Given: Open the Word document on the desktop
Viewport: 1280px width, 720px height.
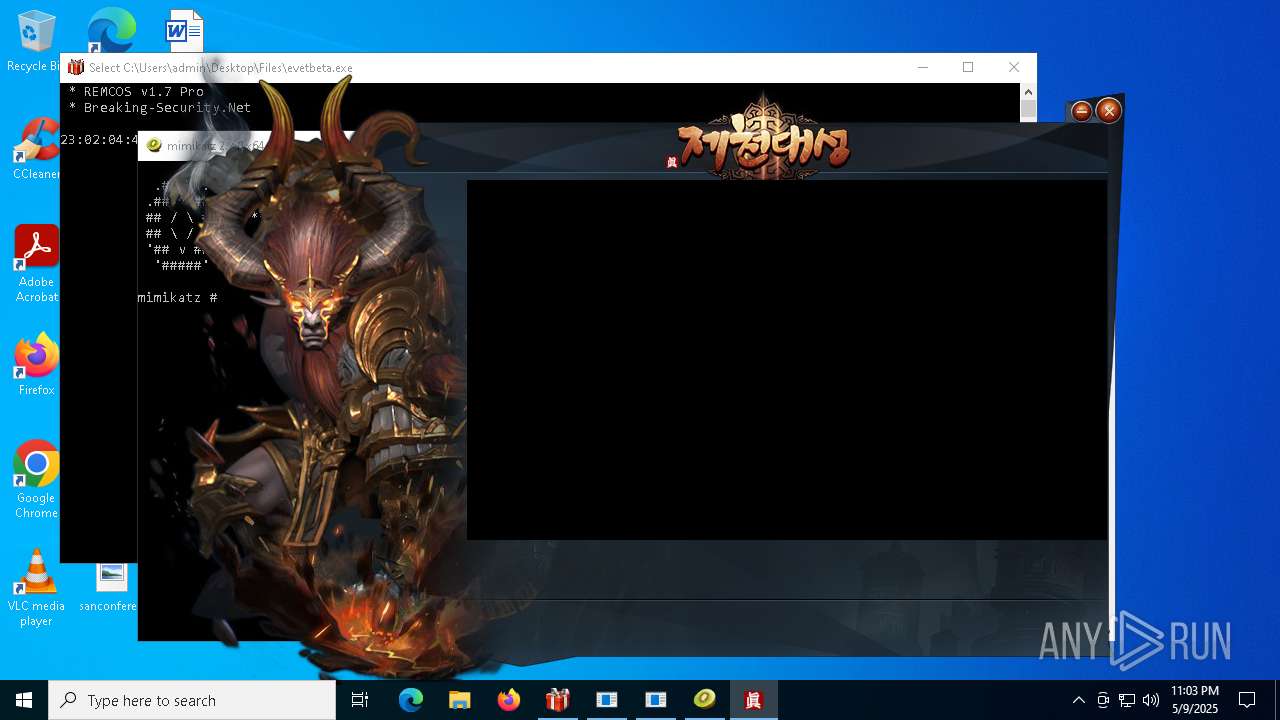Looking at the screenshot, I should pyautogui.click(x=184, y=30).
